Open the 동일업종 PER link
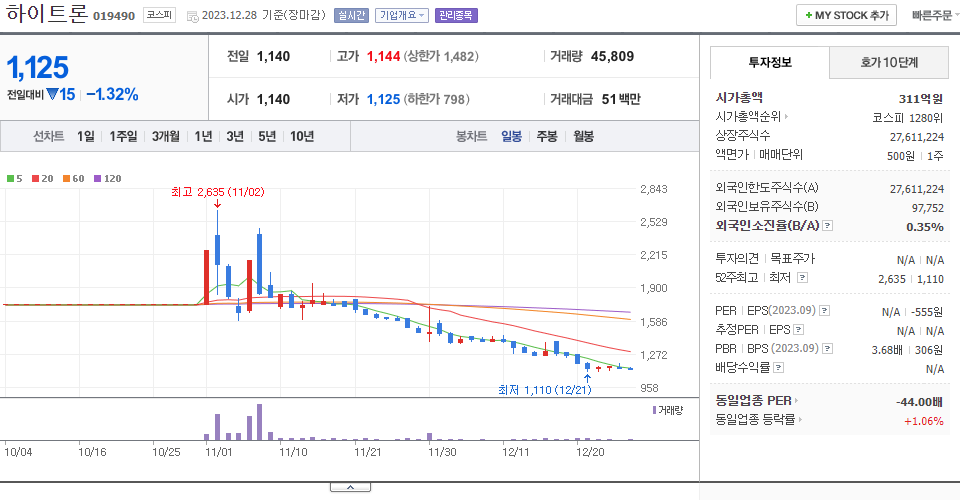 pos(753,401)
